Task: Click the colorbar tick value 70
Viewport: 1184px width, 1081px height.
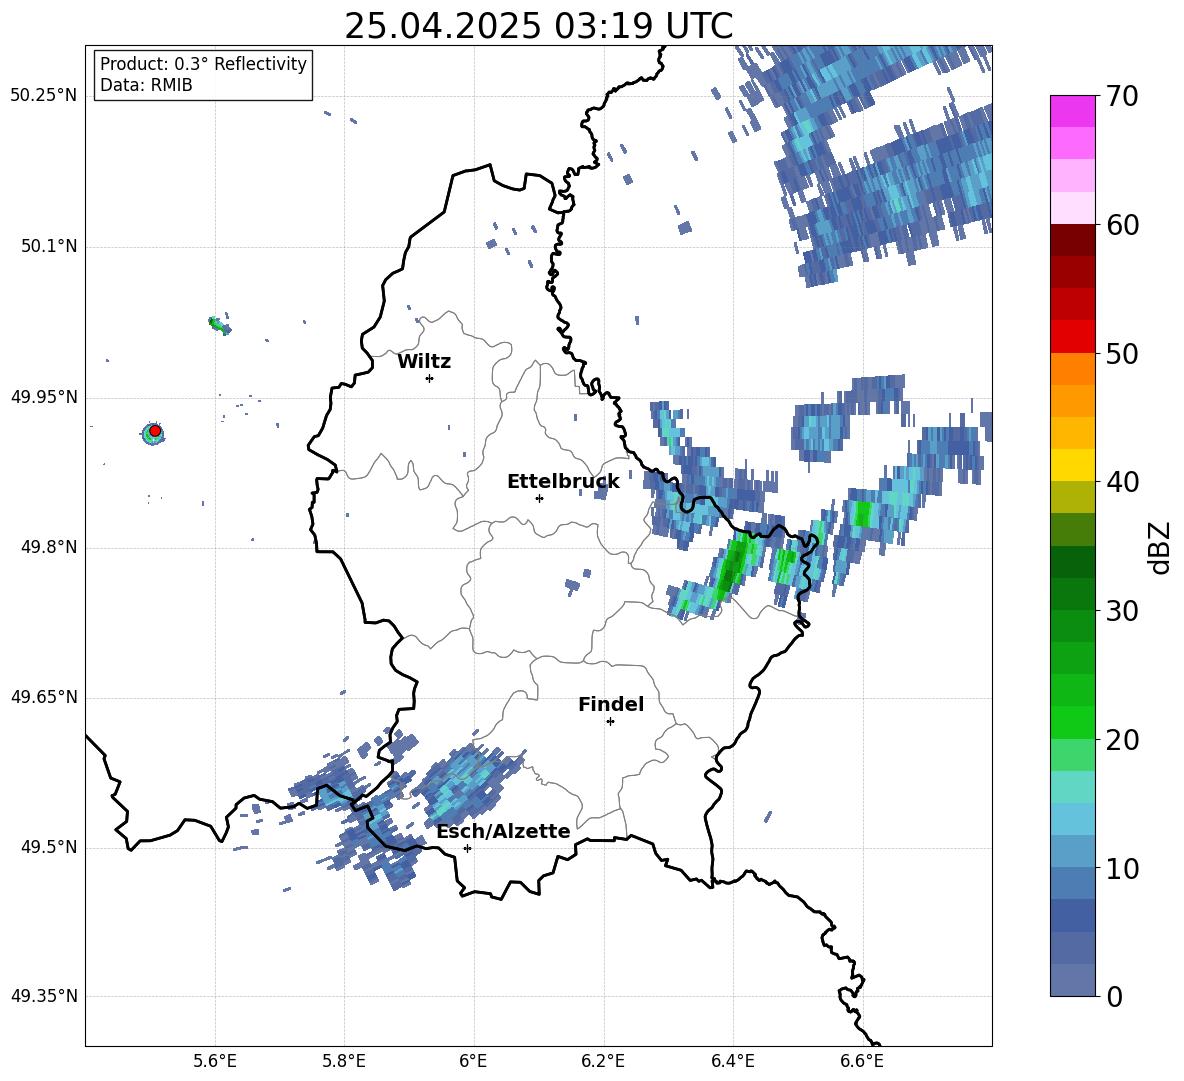Action: (x=1122, y=97)
